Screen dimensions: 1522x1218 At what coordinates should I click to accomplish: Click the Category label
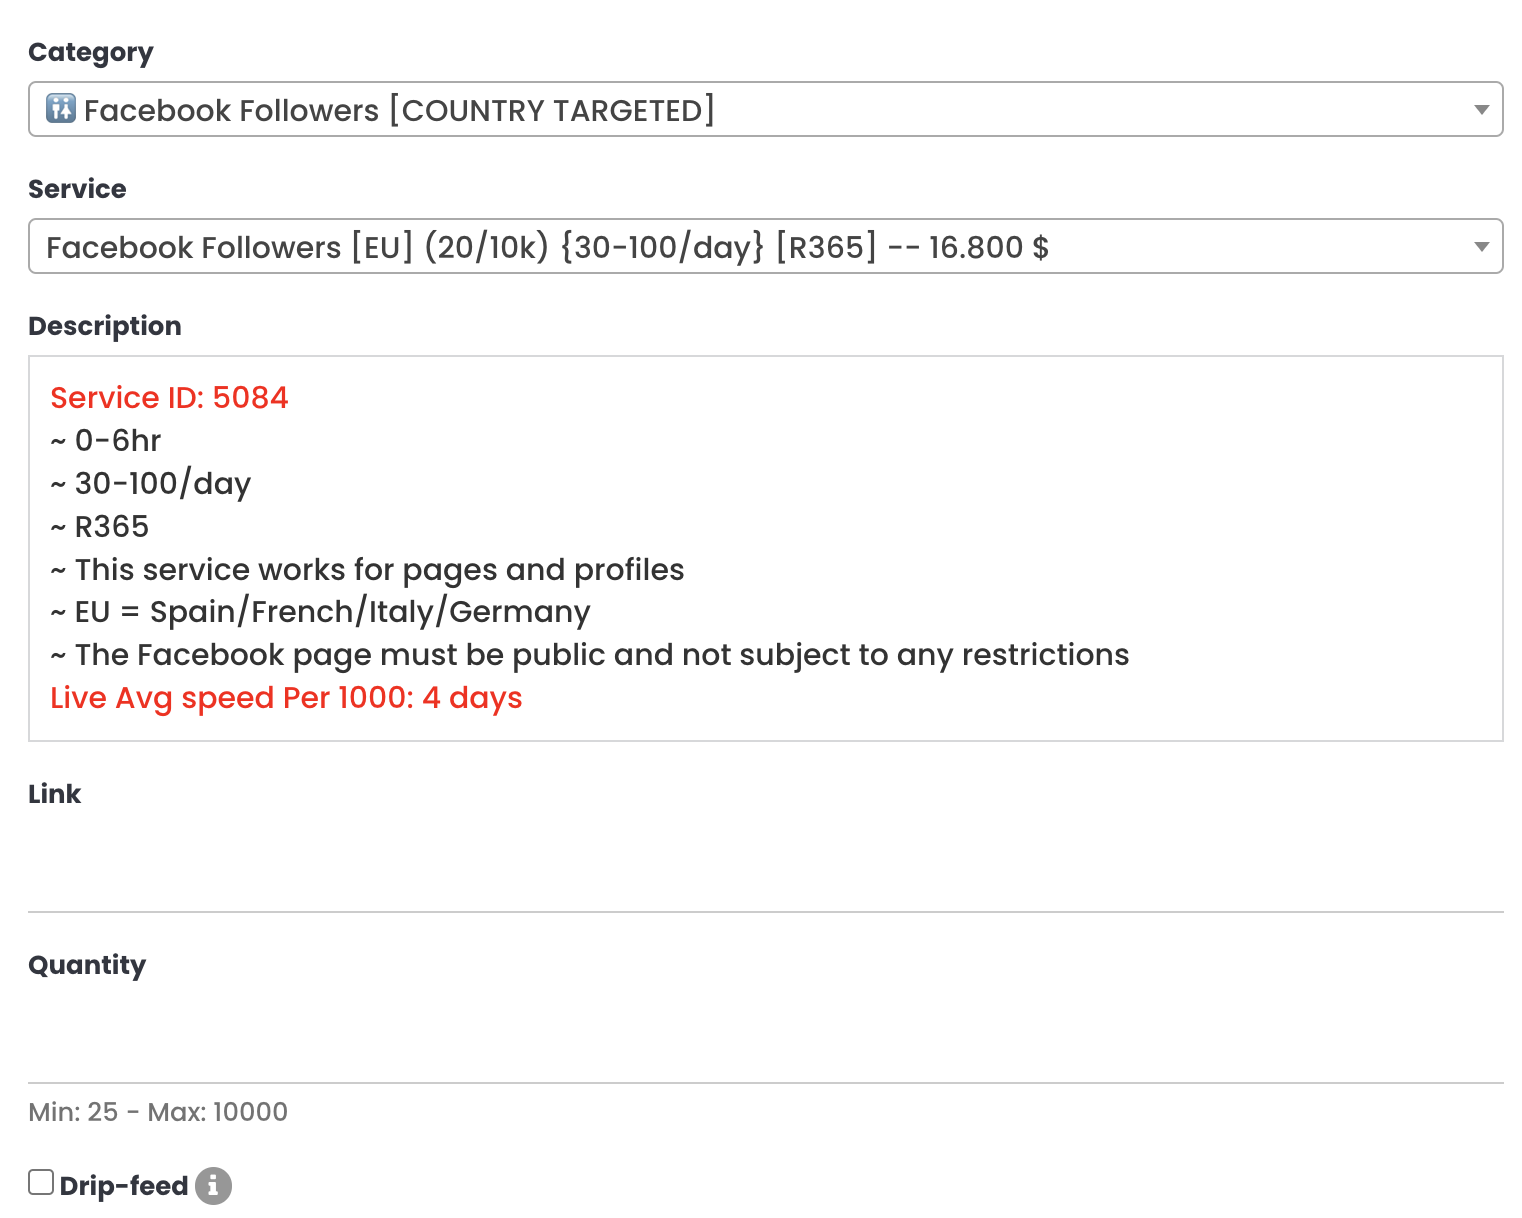(x=91, y=53)
